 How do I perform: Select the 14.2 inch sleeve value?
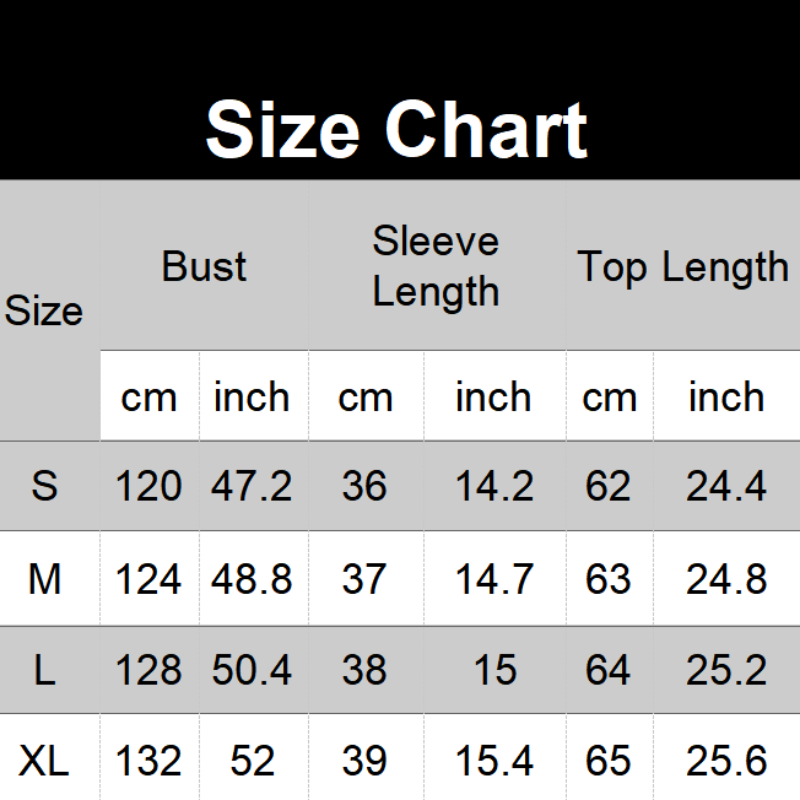(494, 487)
